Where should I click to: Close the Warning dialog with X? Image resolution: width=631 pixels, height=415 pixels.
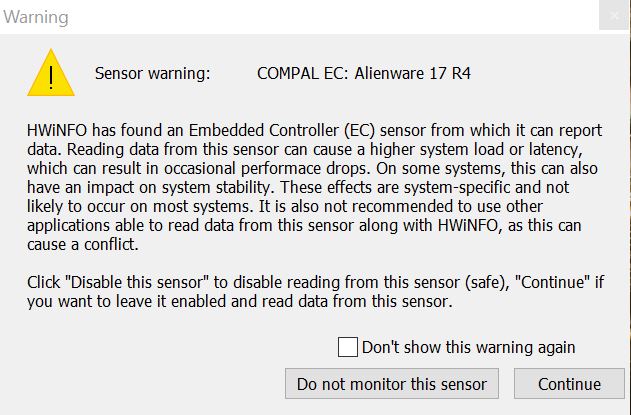614,15
